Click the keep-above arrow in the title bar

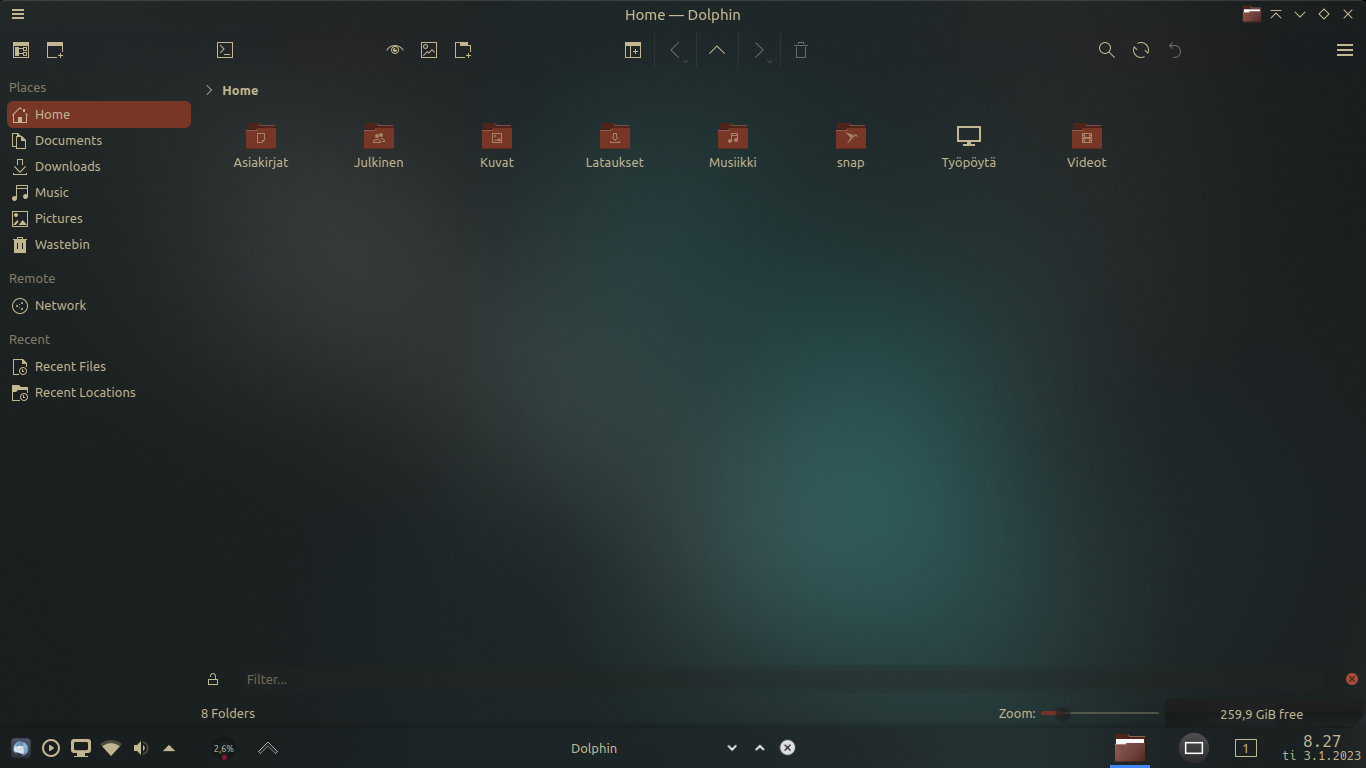(x=1276, y=14)
